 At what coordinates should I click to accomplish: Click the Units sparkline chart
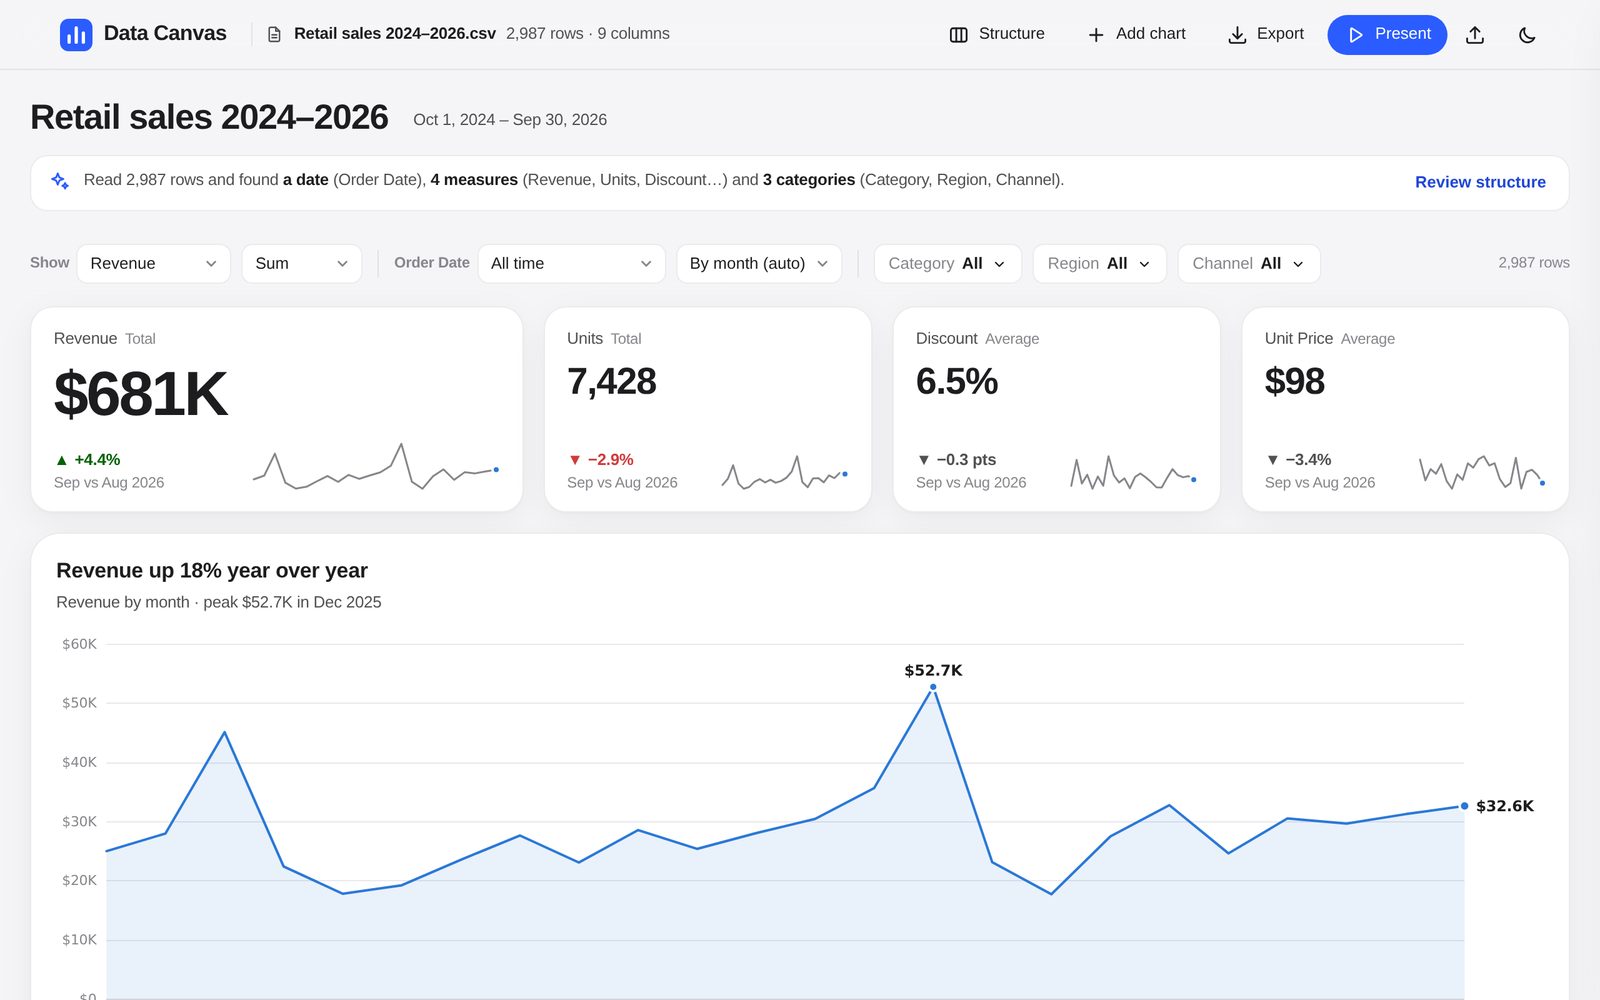(785, 472)
